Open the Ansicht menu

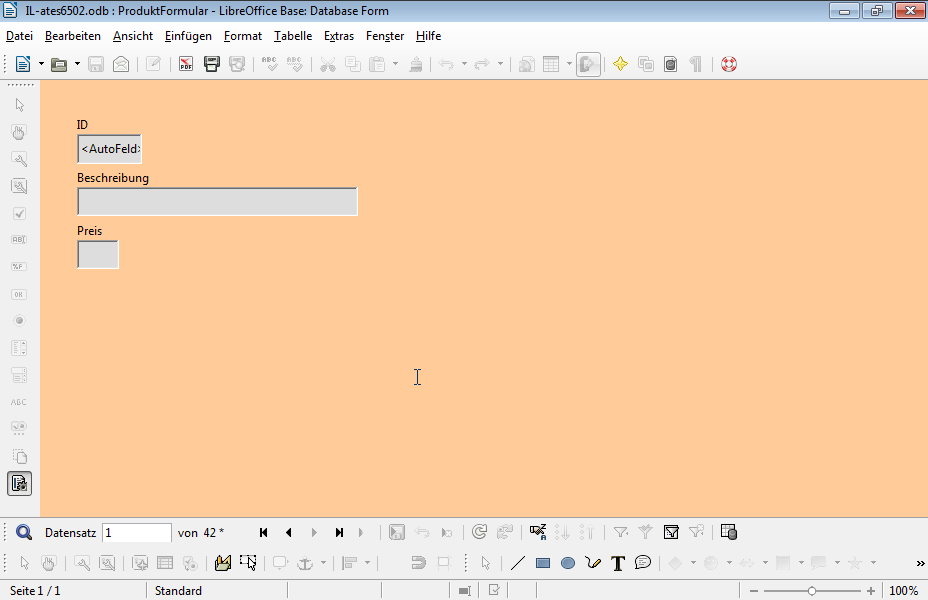tap(133, 36)
